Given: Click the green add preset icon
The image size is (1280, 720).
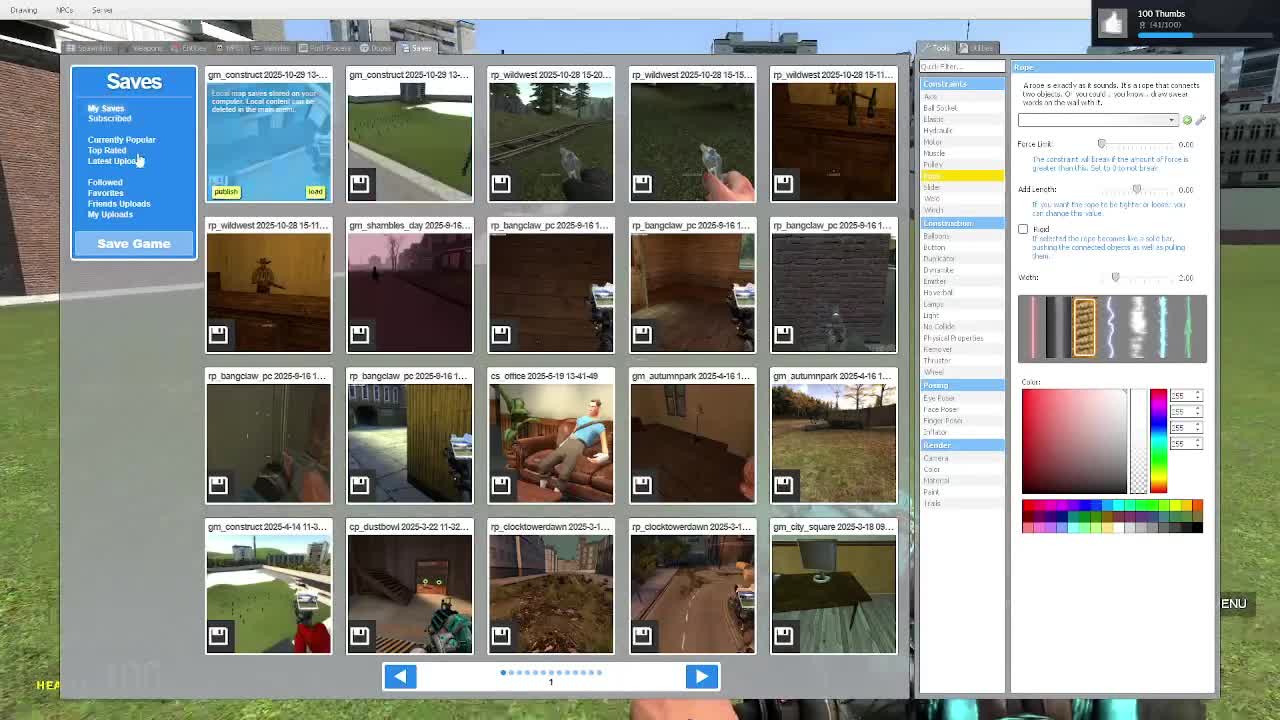Looking at the screenshot, I should pos(1187,120).
